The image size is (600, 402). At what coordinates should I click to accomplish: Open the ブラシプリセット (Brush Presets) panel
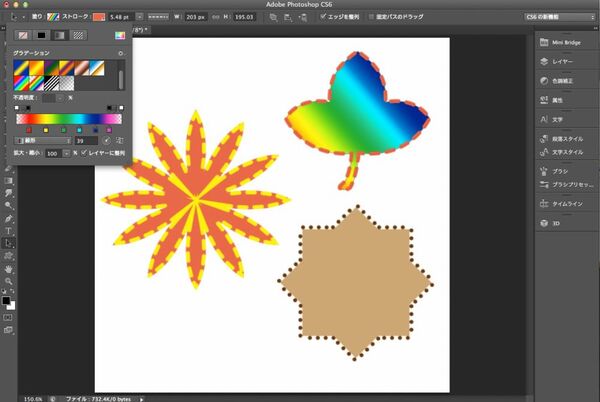[x=567, y=184]
